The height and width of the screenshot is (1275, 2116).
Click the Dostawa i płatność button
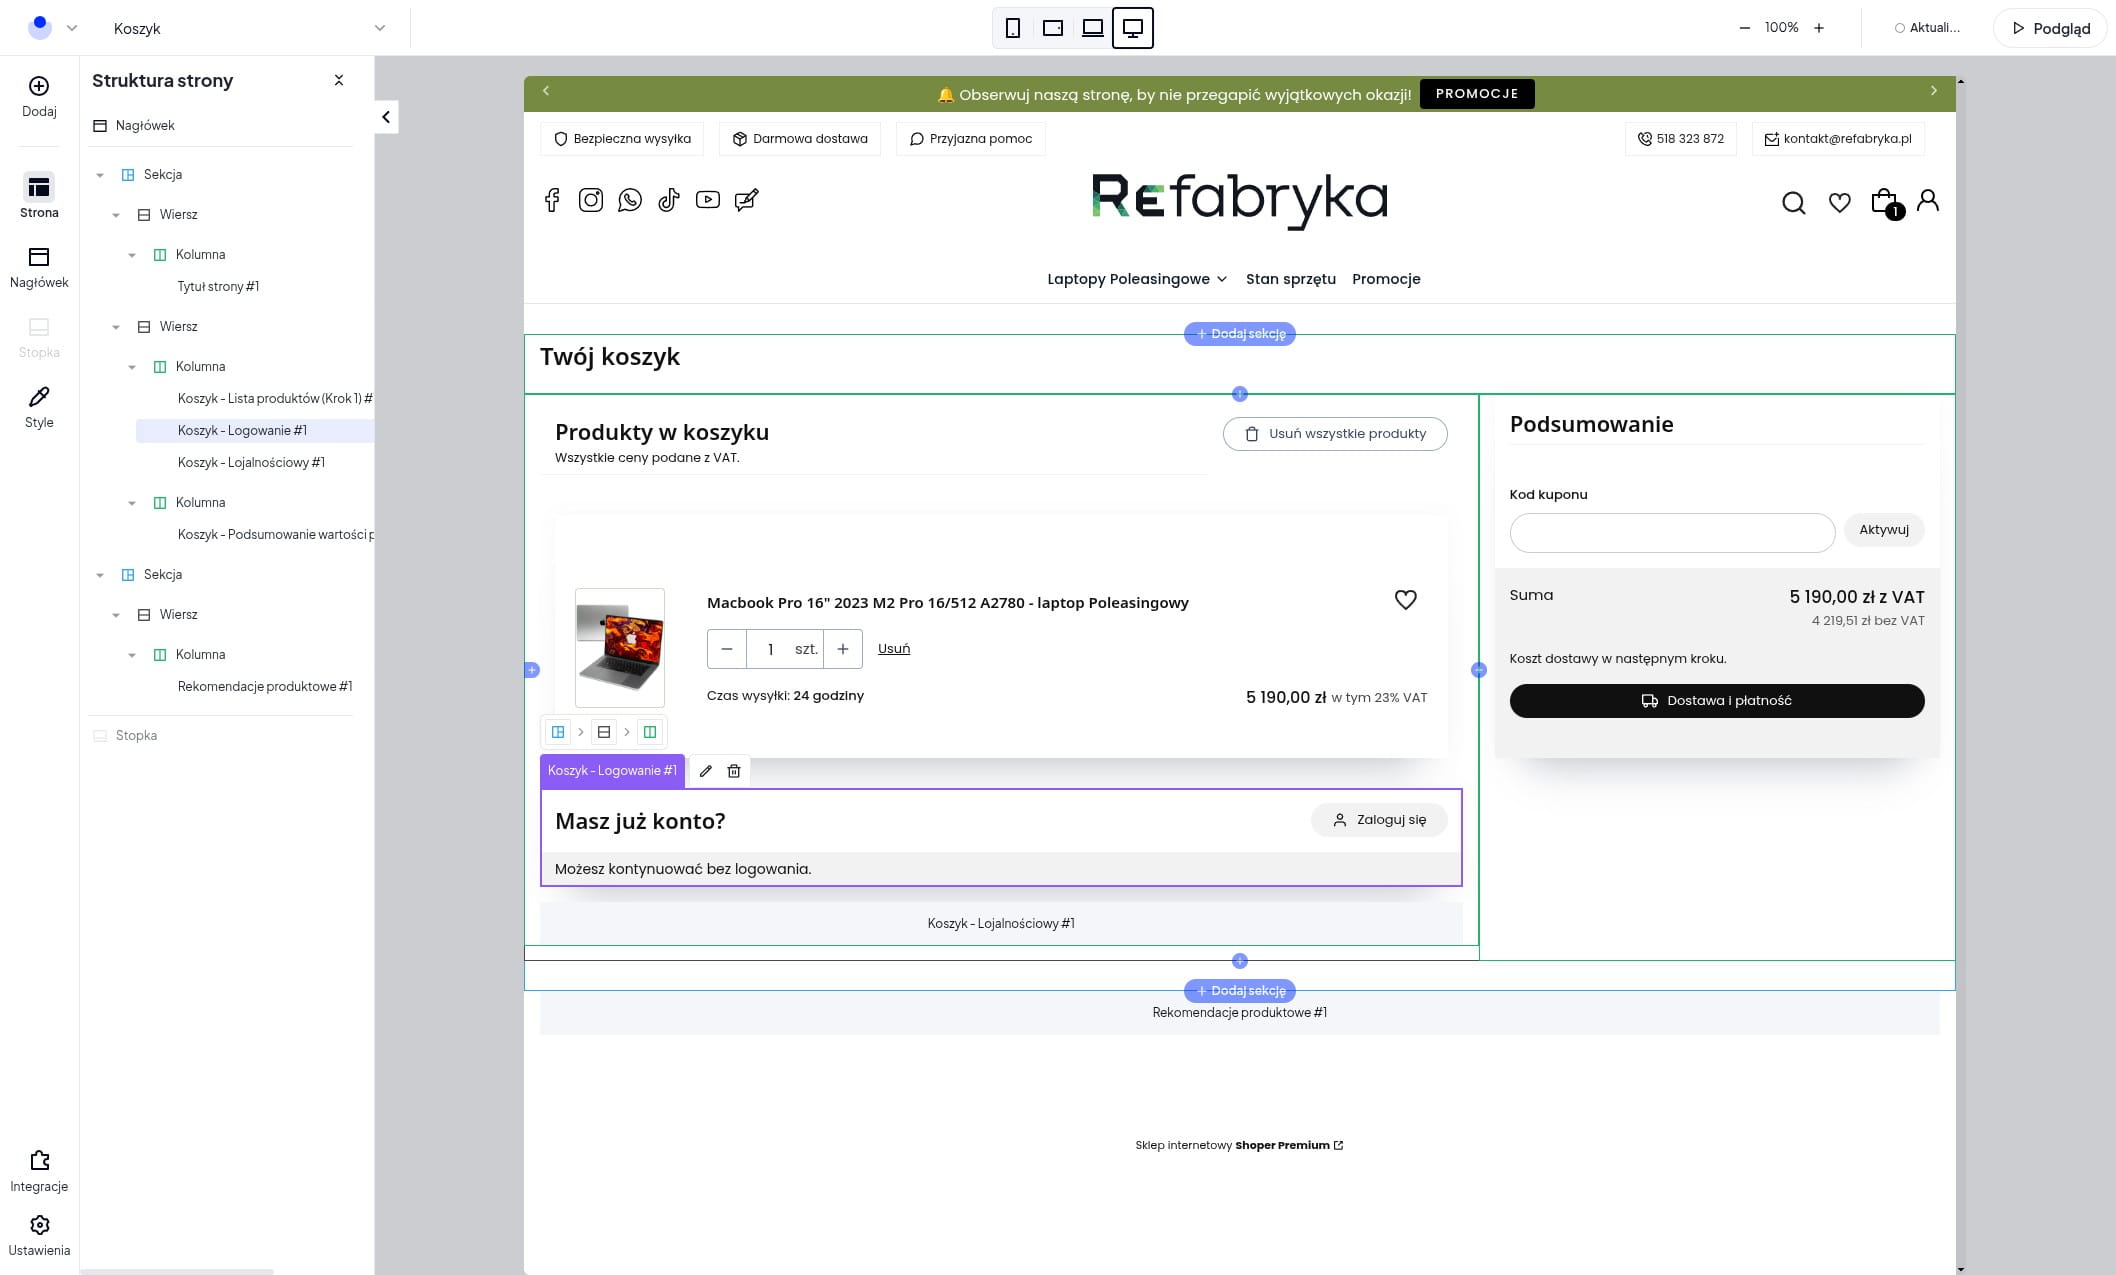click(1717, 701)
